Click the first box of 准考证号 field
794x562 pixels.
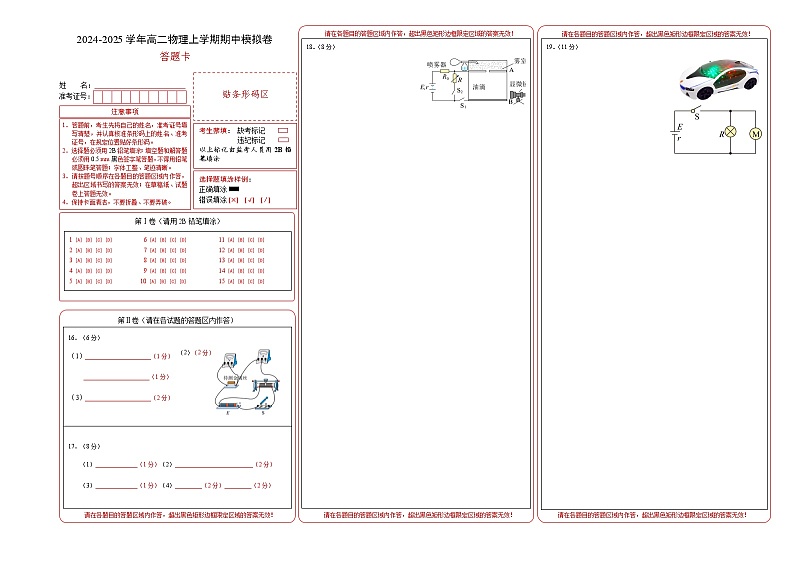pyautogui.click(x=98, y=97)
